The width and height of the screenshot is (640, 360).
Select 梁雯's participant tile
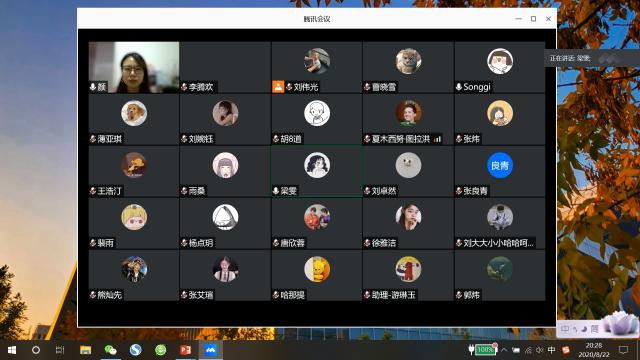point(317,172)
